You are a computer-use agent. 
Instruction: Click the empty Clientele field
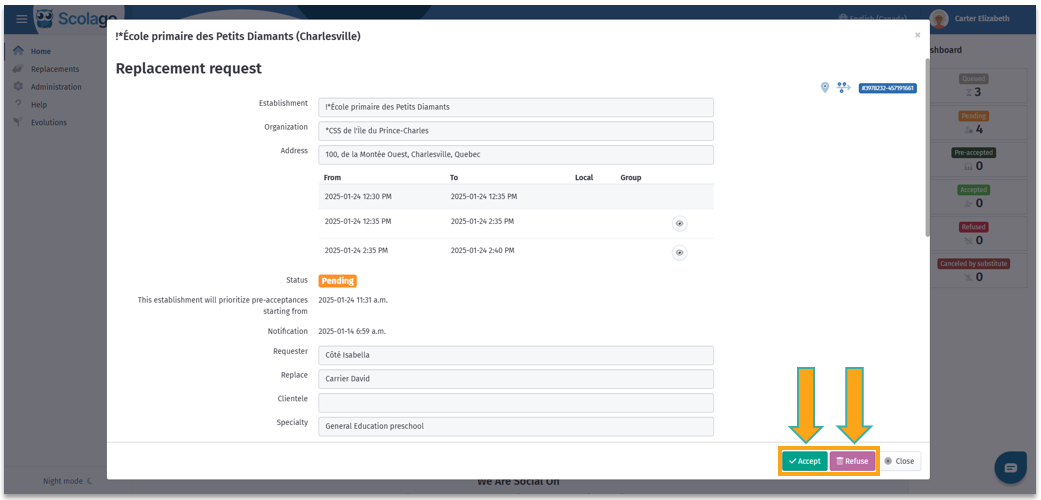(x=516, y=403)
